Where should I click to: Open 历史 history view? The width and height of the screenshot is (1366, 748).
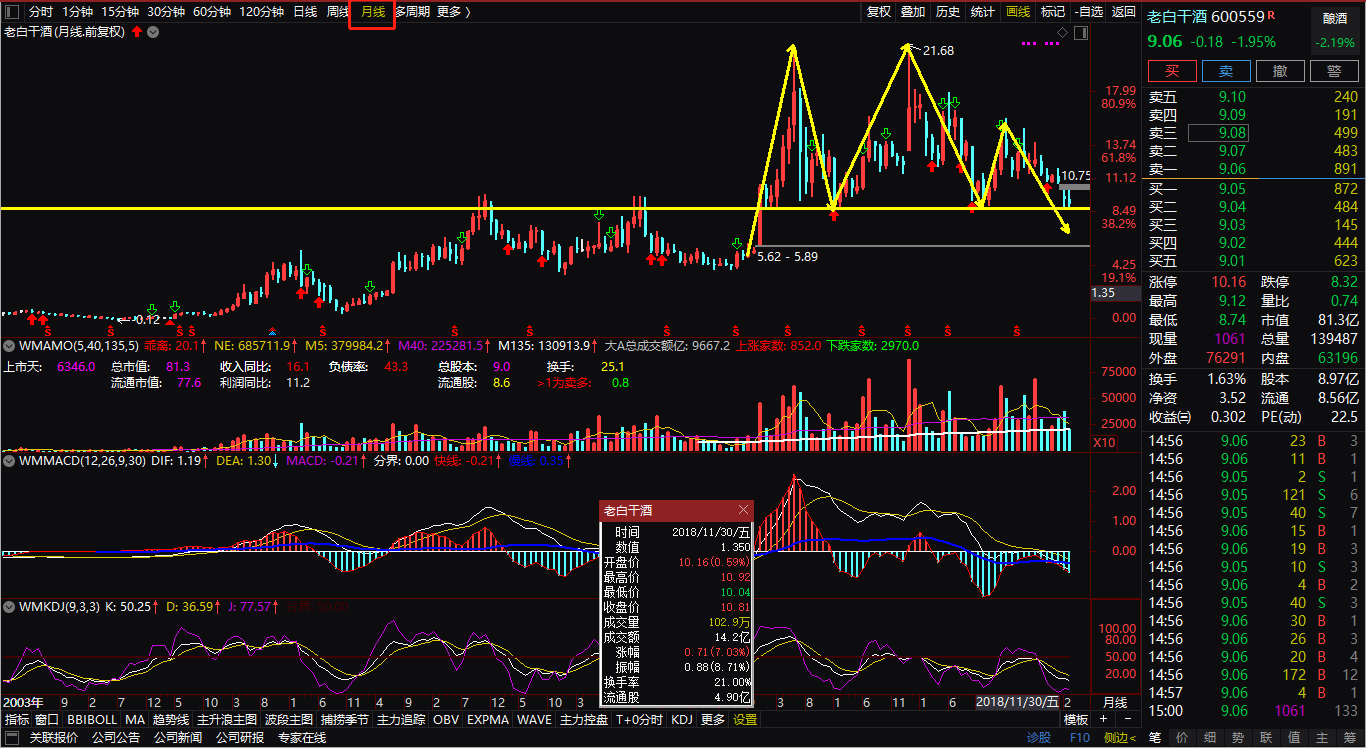[948, 12]
